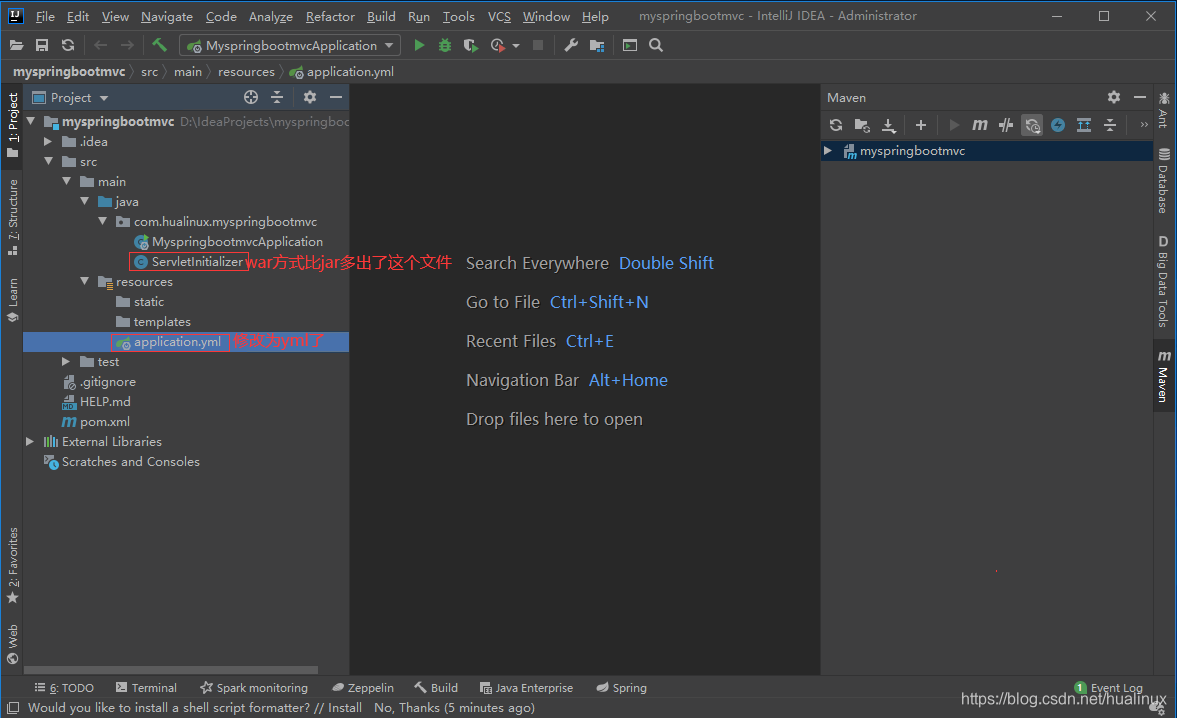Screen dimensions: 1177x718
Task: Collapse all in Project panel
Action: (x=277, y=98)
